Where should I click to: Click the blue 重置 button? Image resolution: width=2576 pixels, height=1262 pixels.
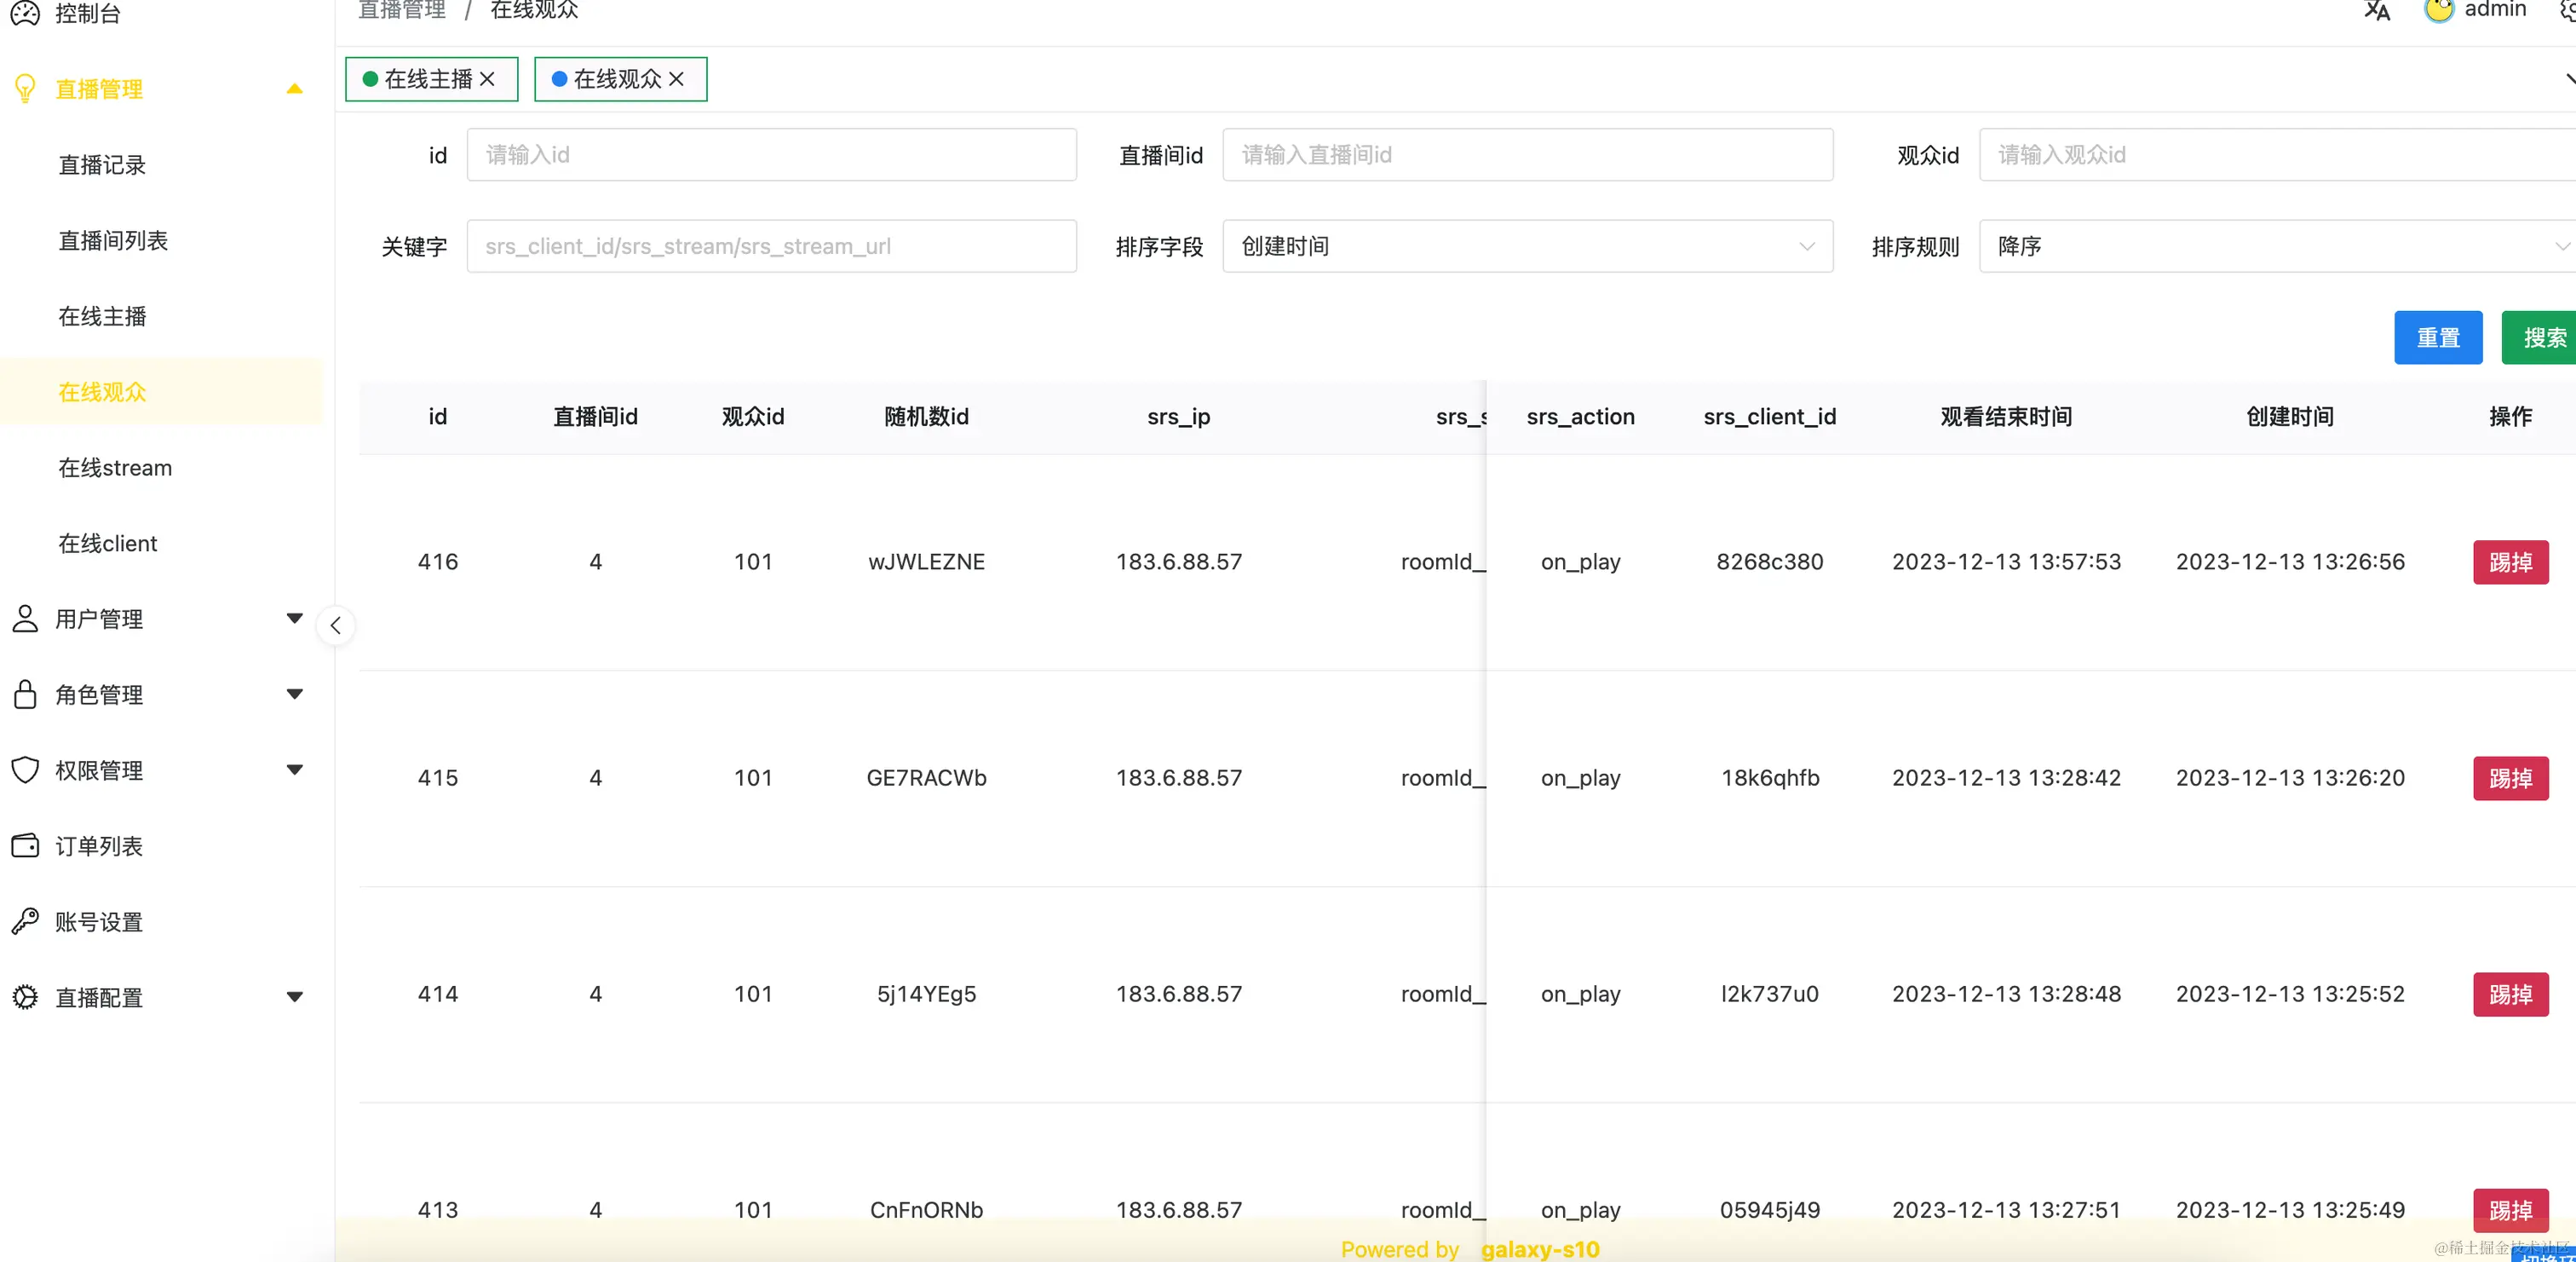click(x=2438, y=338)
